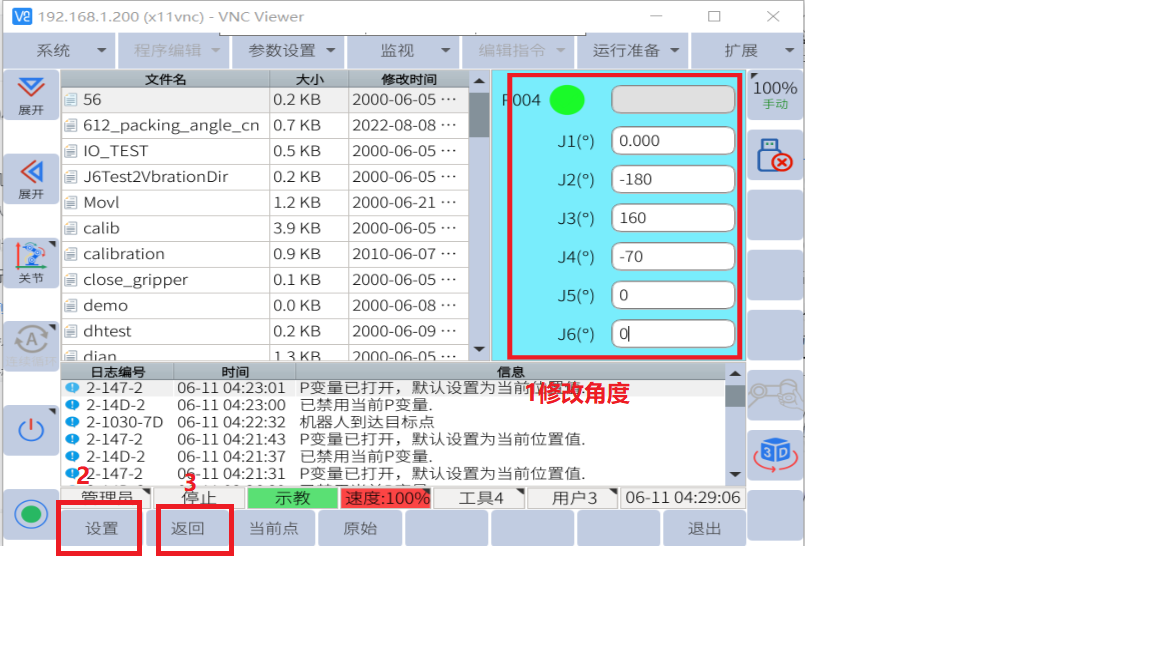
Task: Click the J3(°) angle input field
Action: [673, 218]
